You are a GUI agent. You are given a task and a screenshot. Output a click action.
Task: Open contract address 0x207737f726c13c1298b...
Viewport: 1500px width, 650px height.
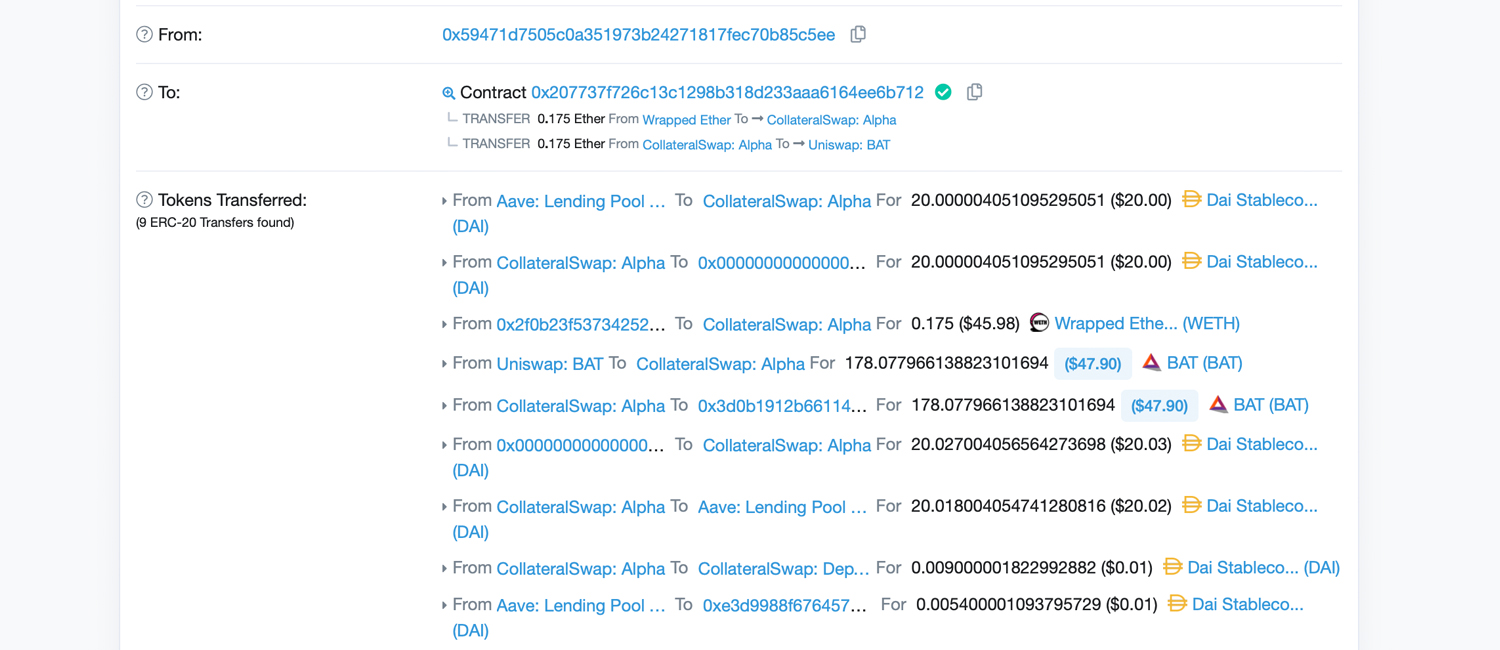coord(727,93)
